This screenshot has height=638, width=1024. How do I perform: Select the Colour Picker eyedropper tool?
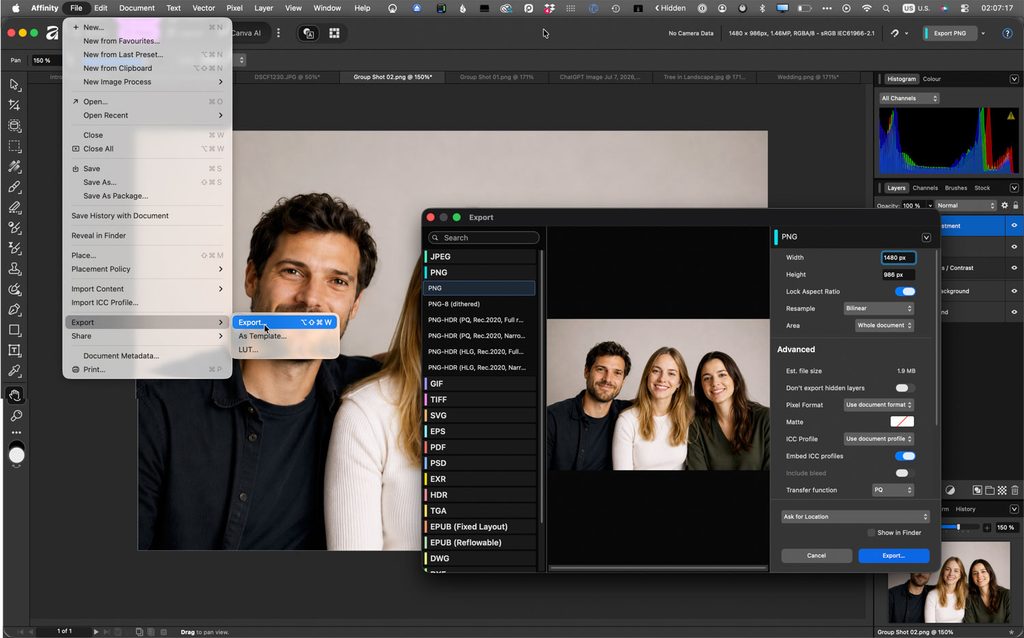click(x=14, y=371)
